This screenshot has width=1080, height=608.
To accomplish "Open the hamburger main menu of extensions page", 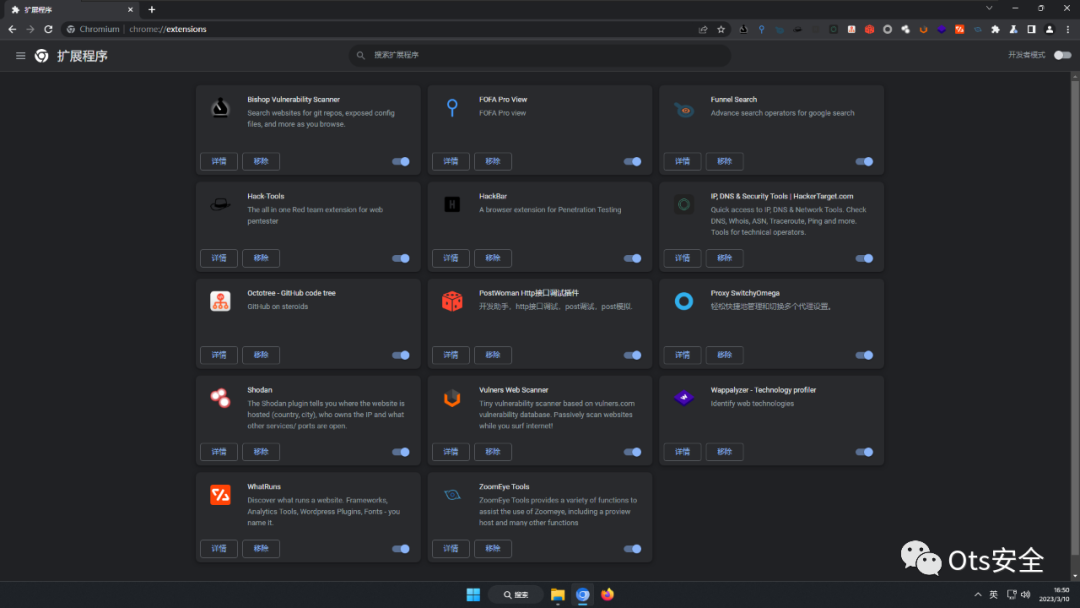I will 21,56.
